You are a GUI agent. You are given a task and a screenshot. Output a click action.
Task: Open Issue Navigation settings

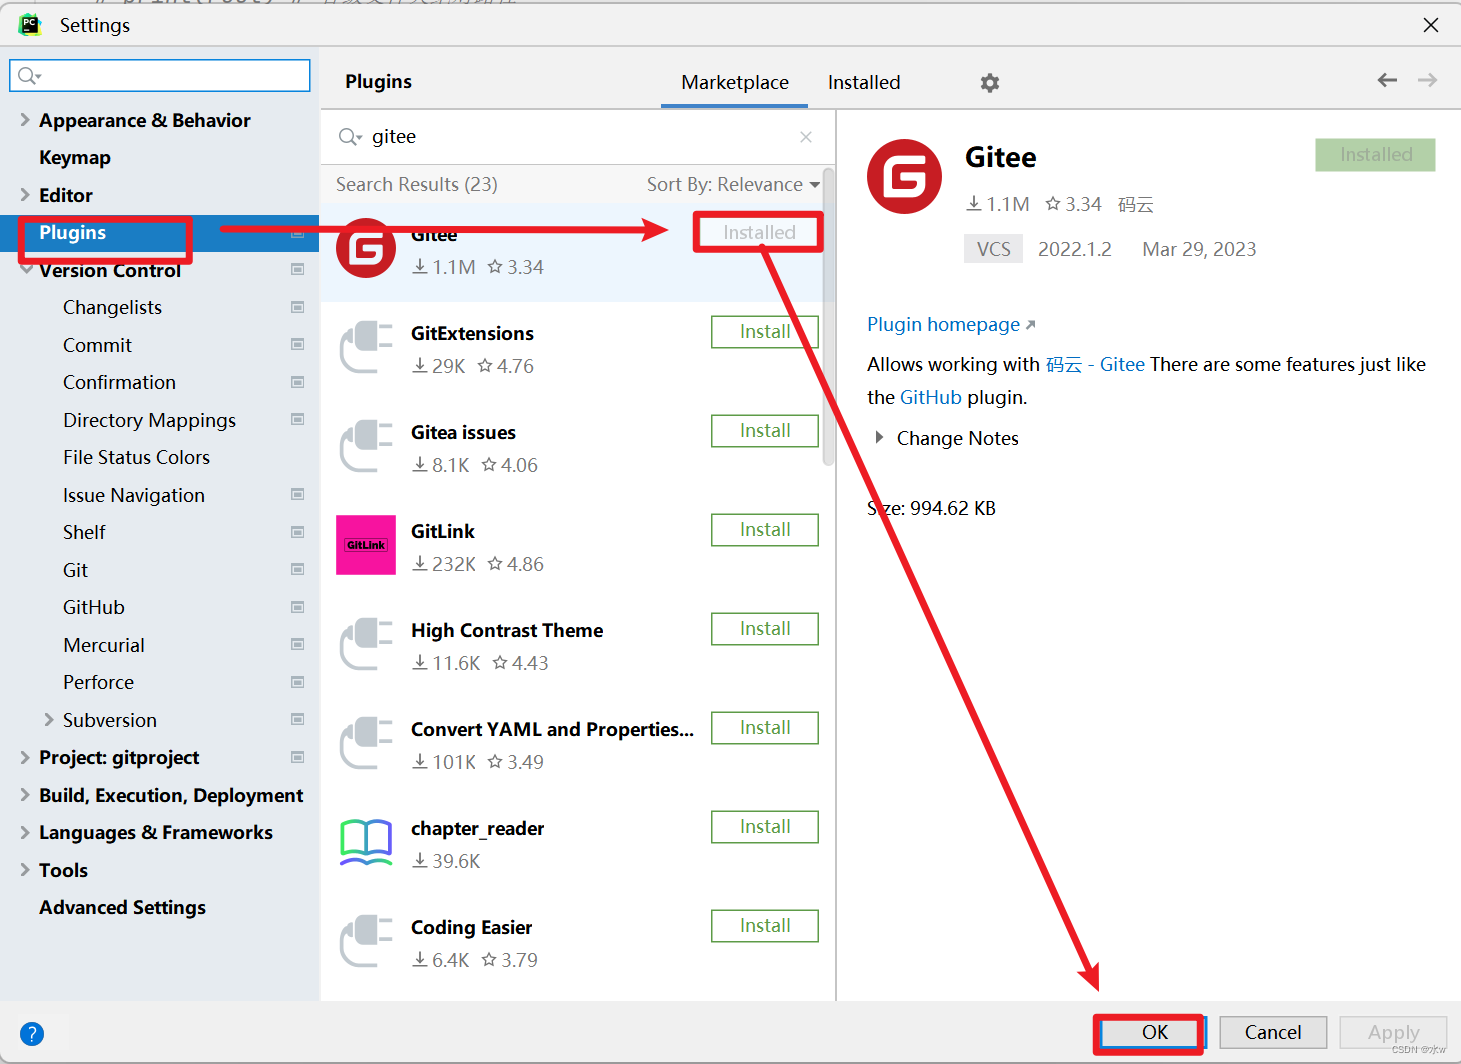(x=133, y=495)
